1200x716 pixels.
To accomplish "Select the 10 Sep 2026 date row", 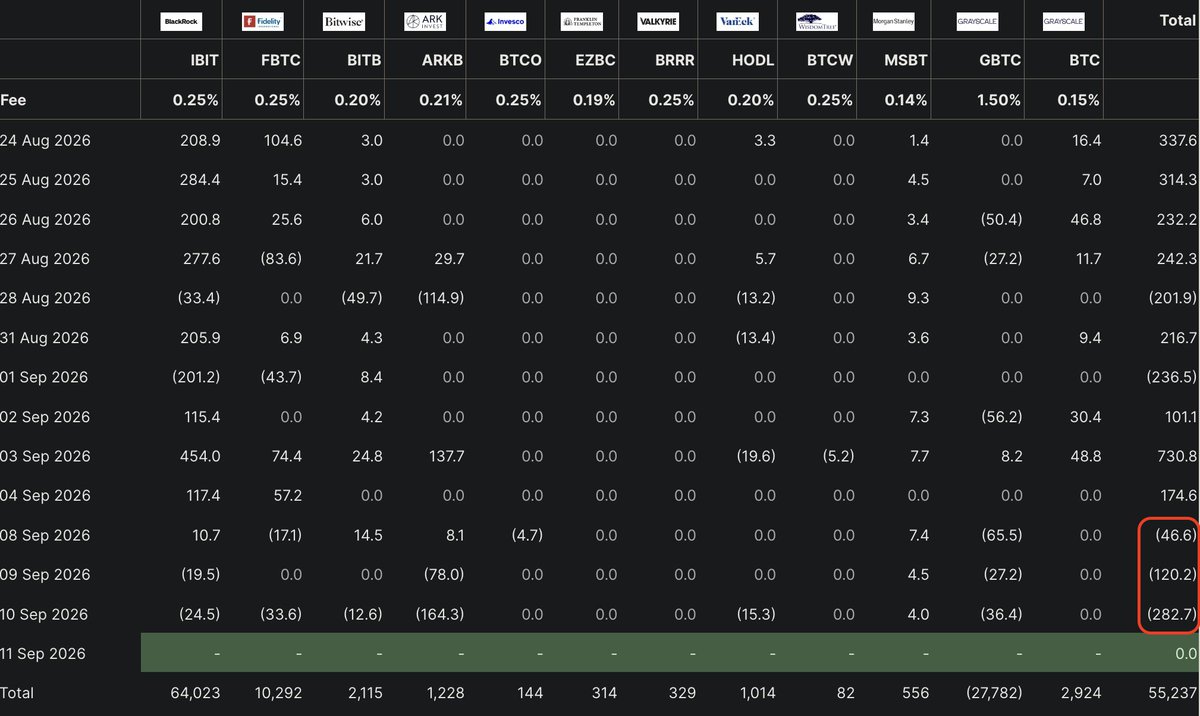I will coord(599,614).
